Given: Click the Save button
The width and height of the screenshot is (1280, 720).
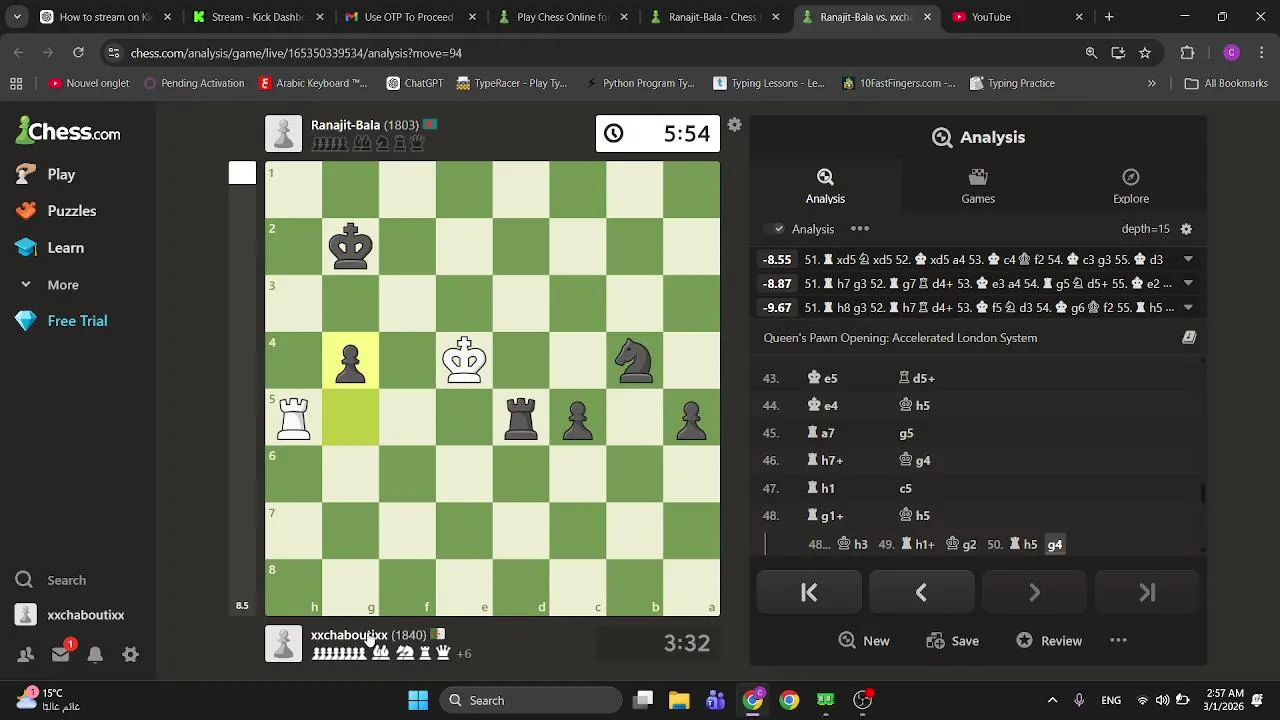Looking at the screenshot, I should pos(952,641).
